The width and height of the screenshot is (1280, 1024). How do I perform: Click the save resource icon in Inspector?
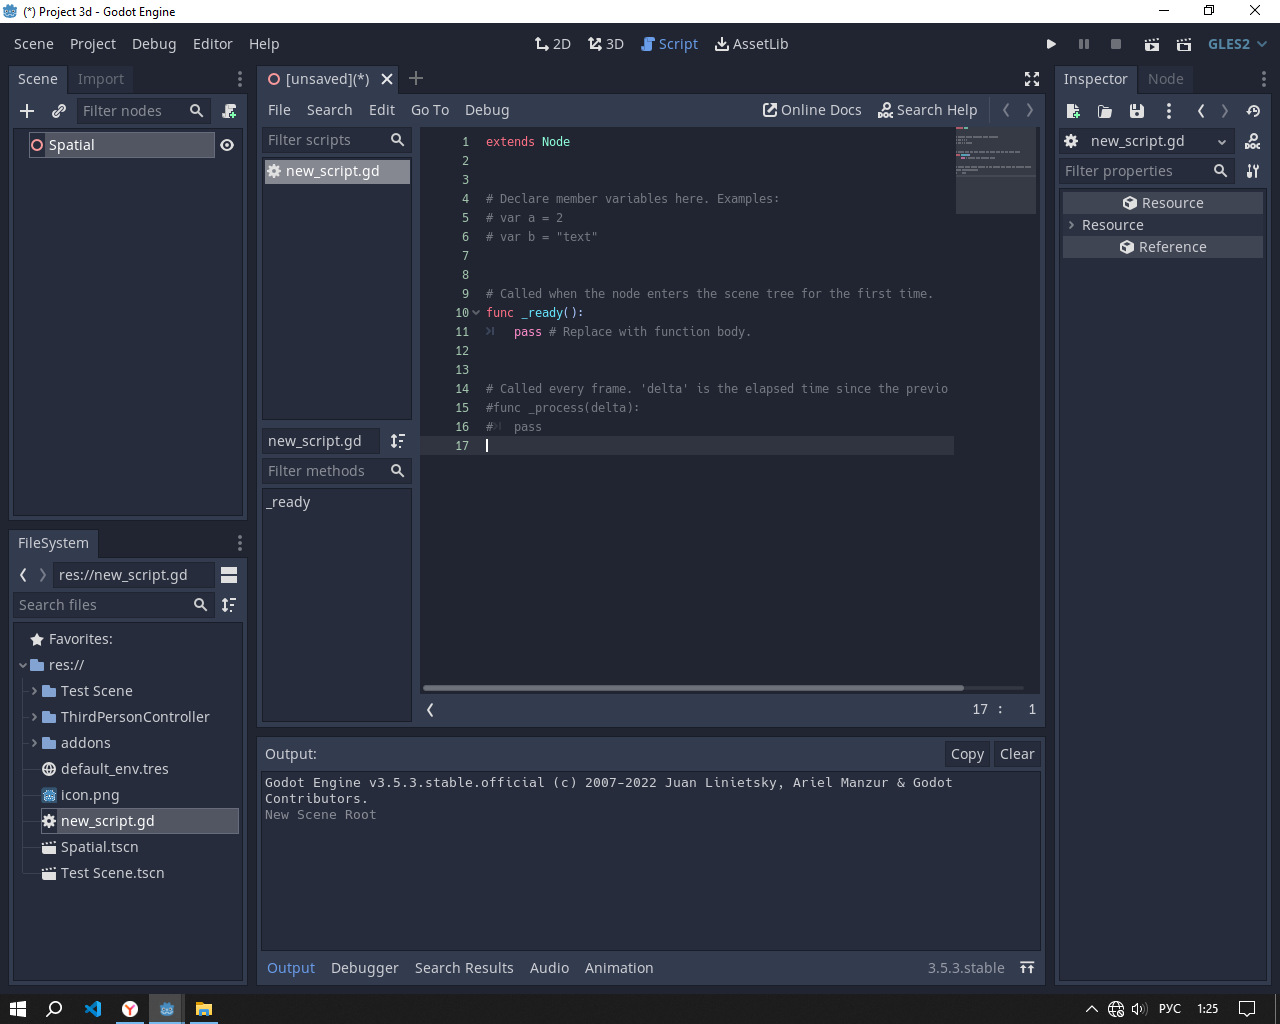click(x=1136, y=111)
